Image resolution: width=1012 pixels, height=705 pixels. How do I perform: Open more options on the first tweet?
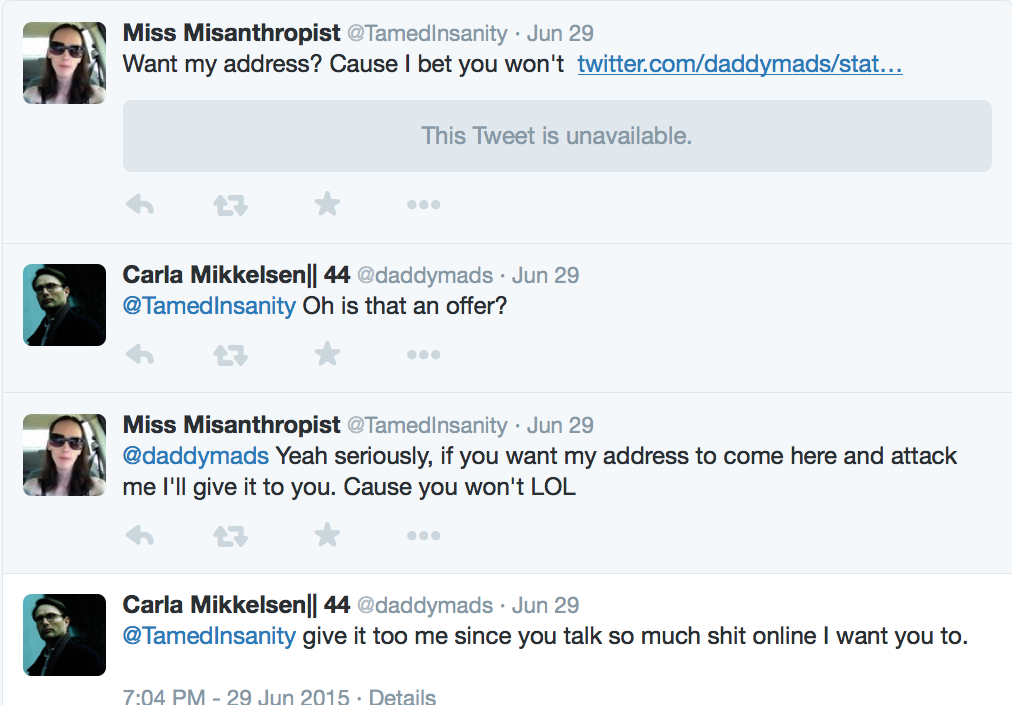click(423, 205)
